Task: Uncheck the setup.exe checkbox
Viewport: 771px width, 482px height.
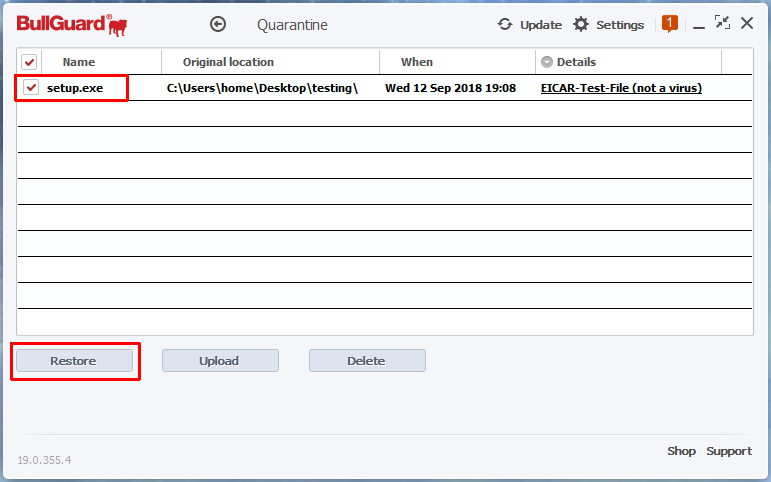Action: [31, 88]
